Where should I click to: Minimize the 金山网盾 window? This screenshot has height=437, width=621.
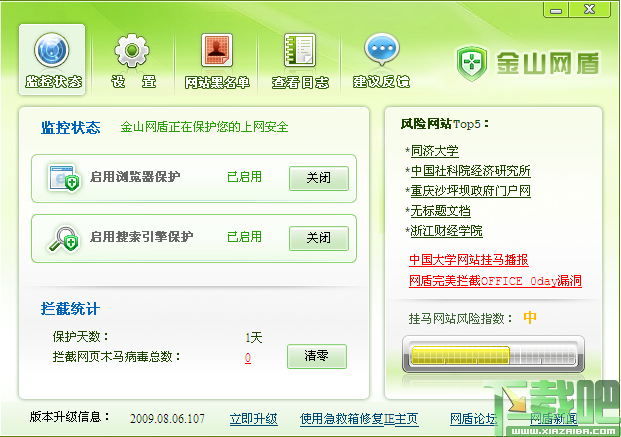coord(556,10)
